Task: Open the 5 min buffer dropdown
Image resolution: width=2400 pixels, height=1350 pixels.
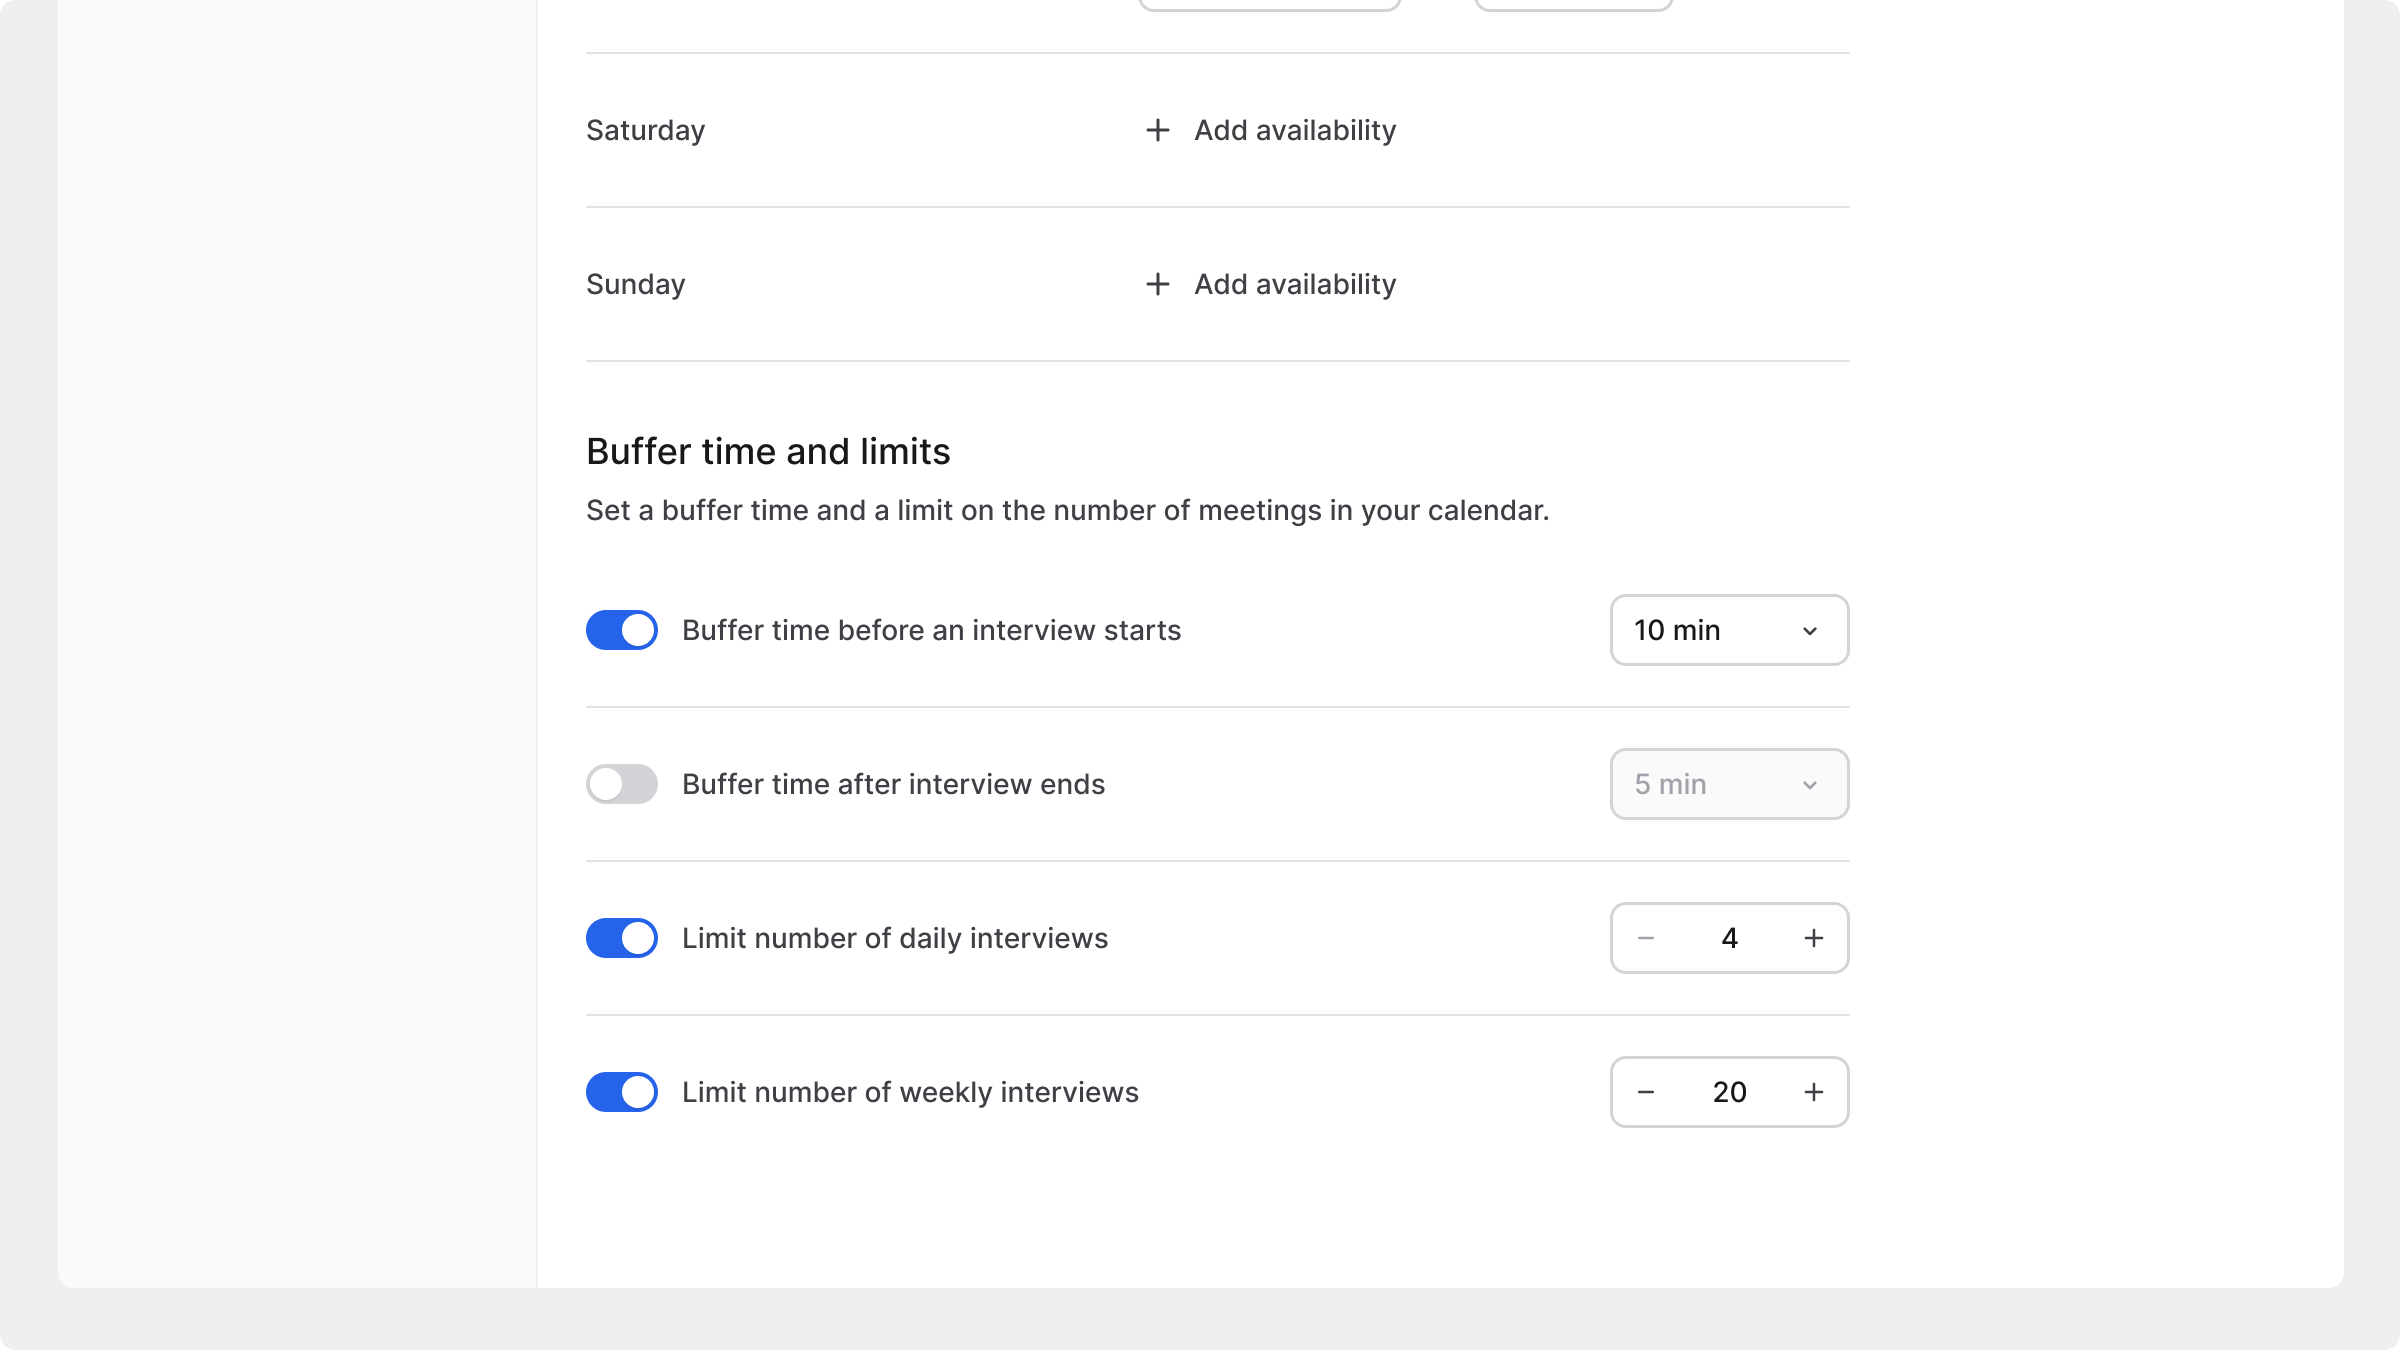Action: 1729,784
